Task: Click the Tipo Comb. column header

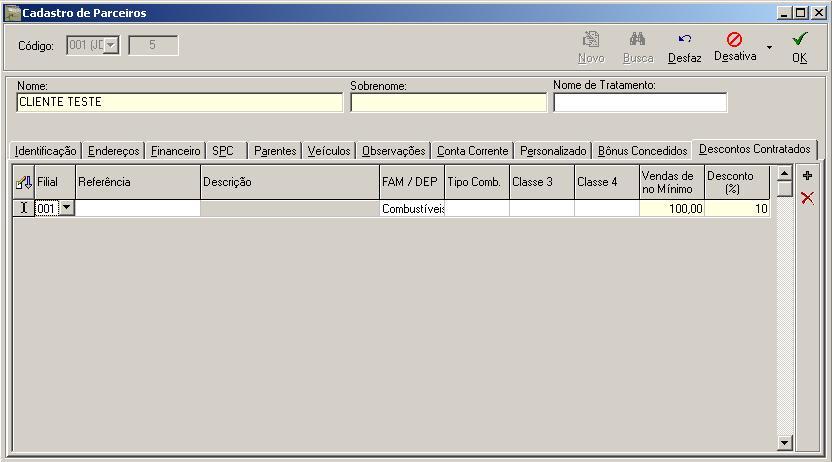Action: click(x=477, y=182)
